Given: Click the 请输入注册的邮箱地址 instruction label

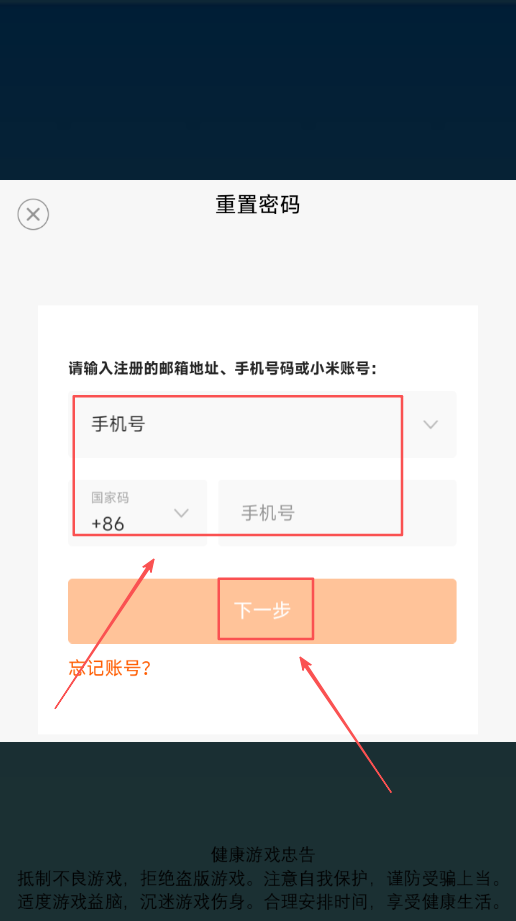Looking at the screenshot, I should click(x=222, y=369).
